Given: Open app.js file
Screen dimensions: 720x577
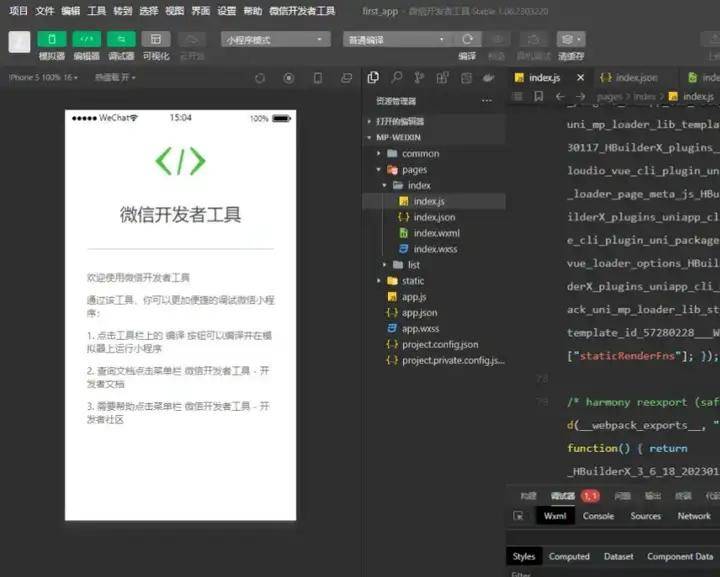Looking at the screenshot, I should pyautogui.click(x=434, y=297).
